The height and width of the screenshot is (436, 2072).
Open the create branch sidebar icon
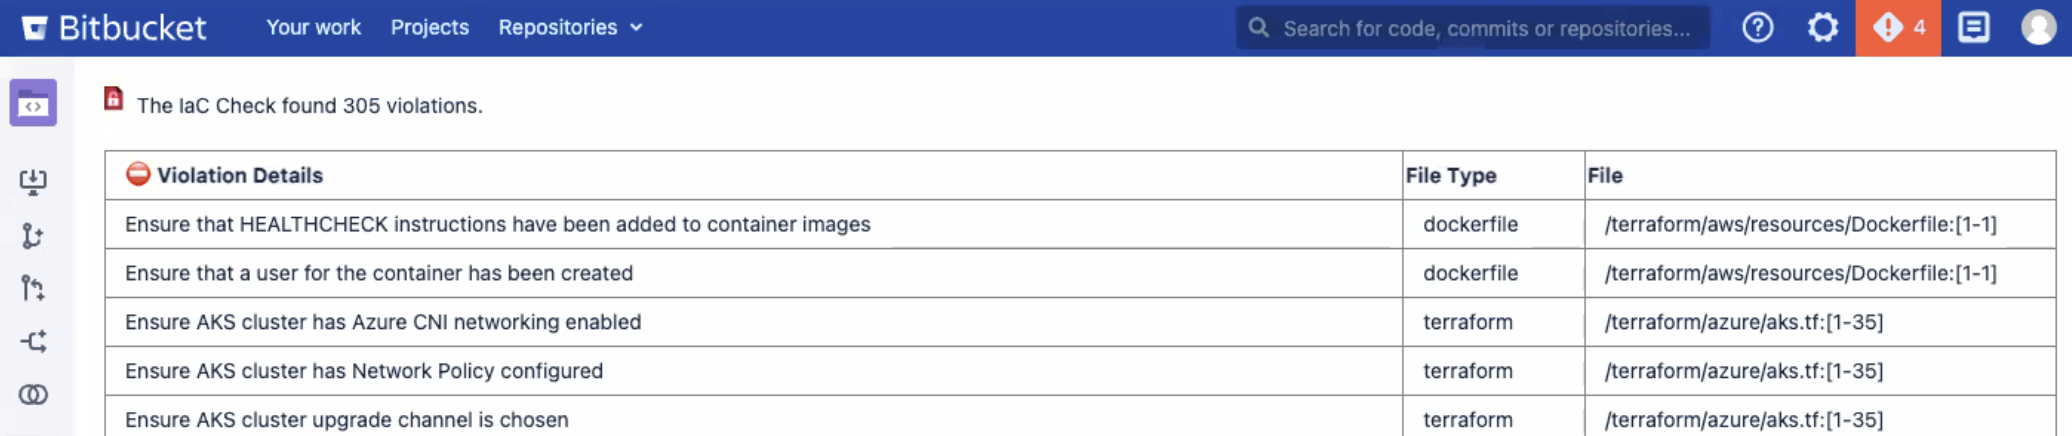[x=33, y=236]
